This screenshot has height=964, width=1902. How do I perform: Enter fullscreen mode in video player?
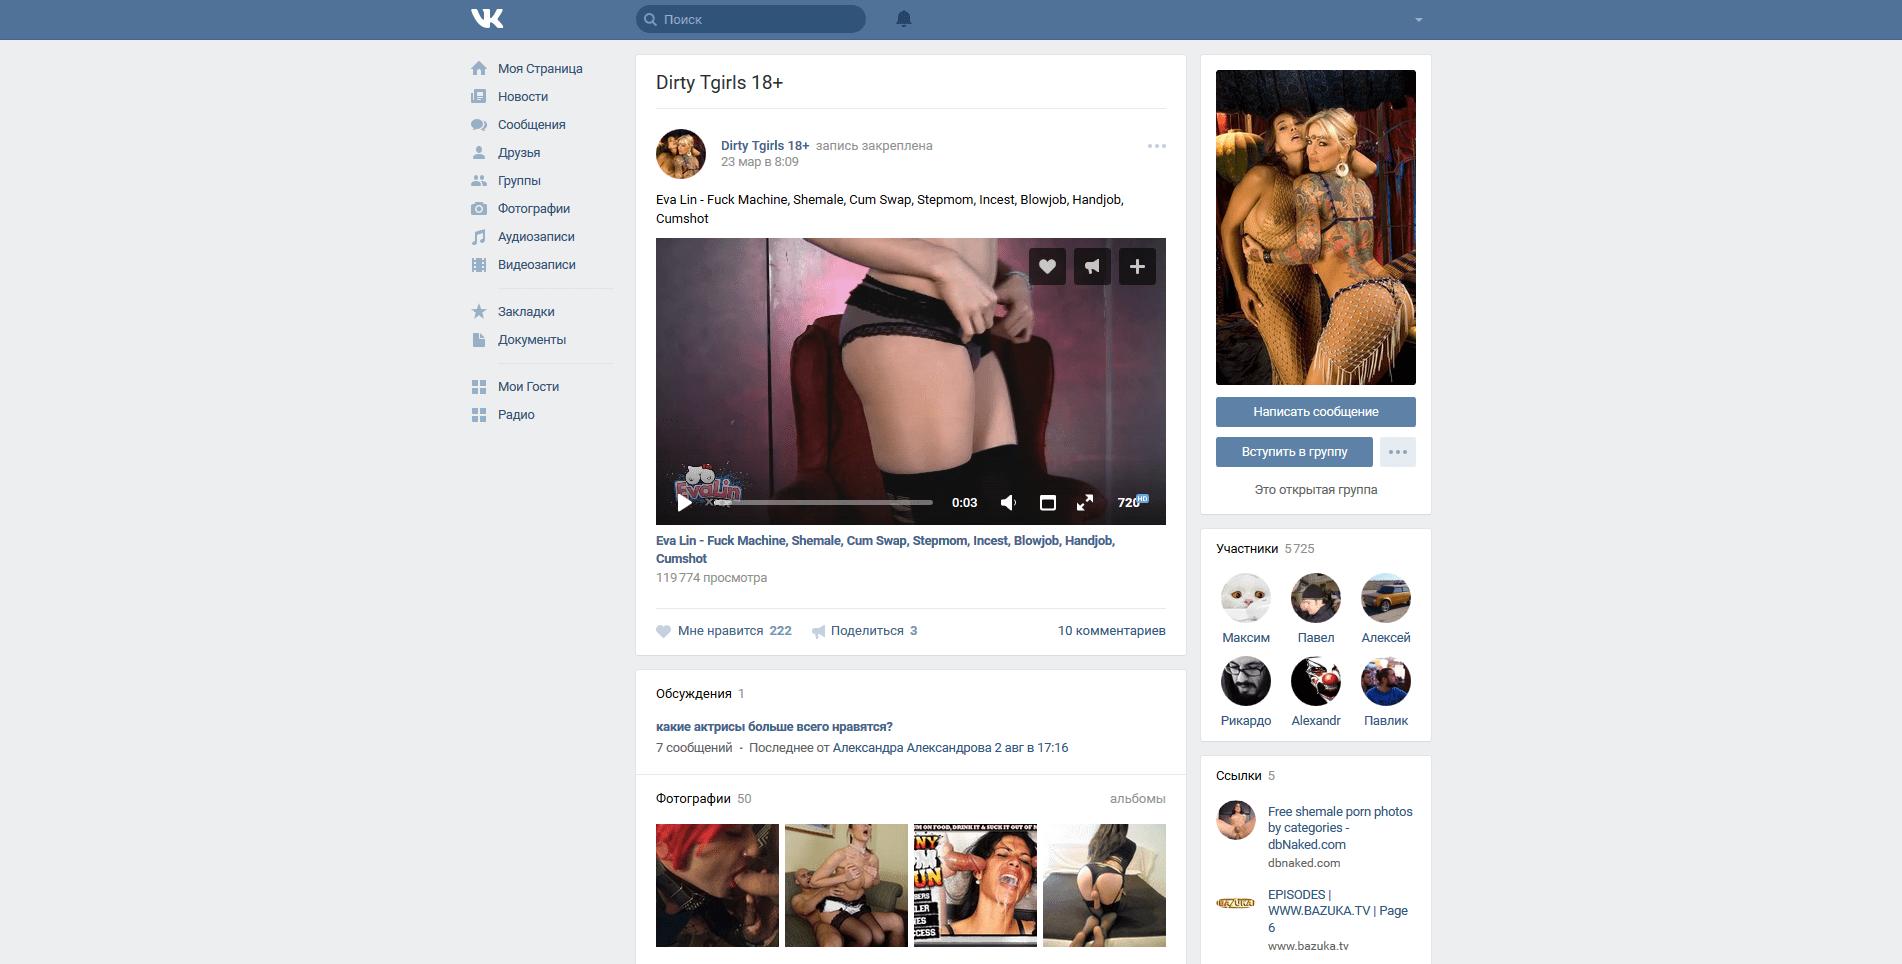(x=1084, y=503)
